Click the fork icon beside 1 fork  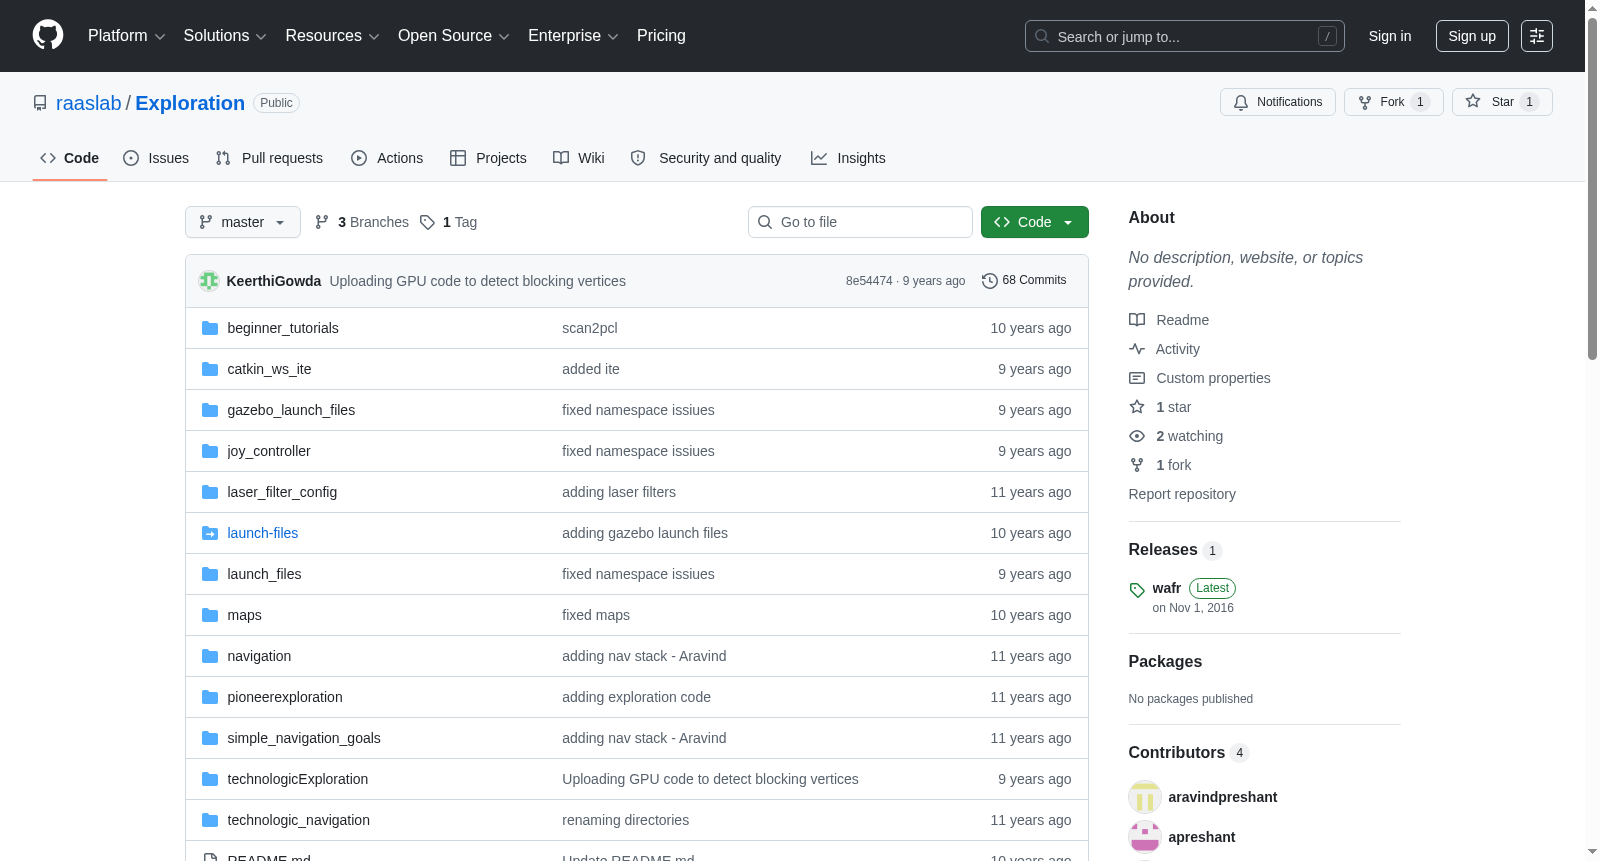(1137, 465)
